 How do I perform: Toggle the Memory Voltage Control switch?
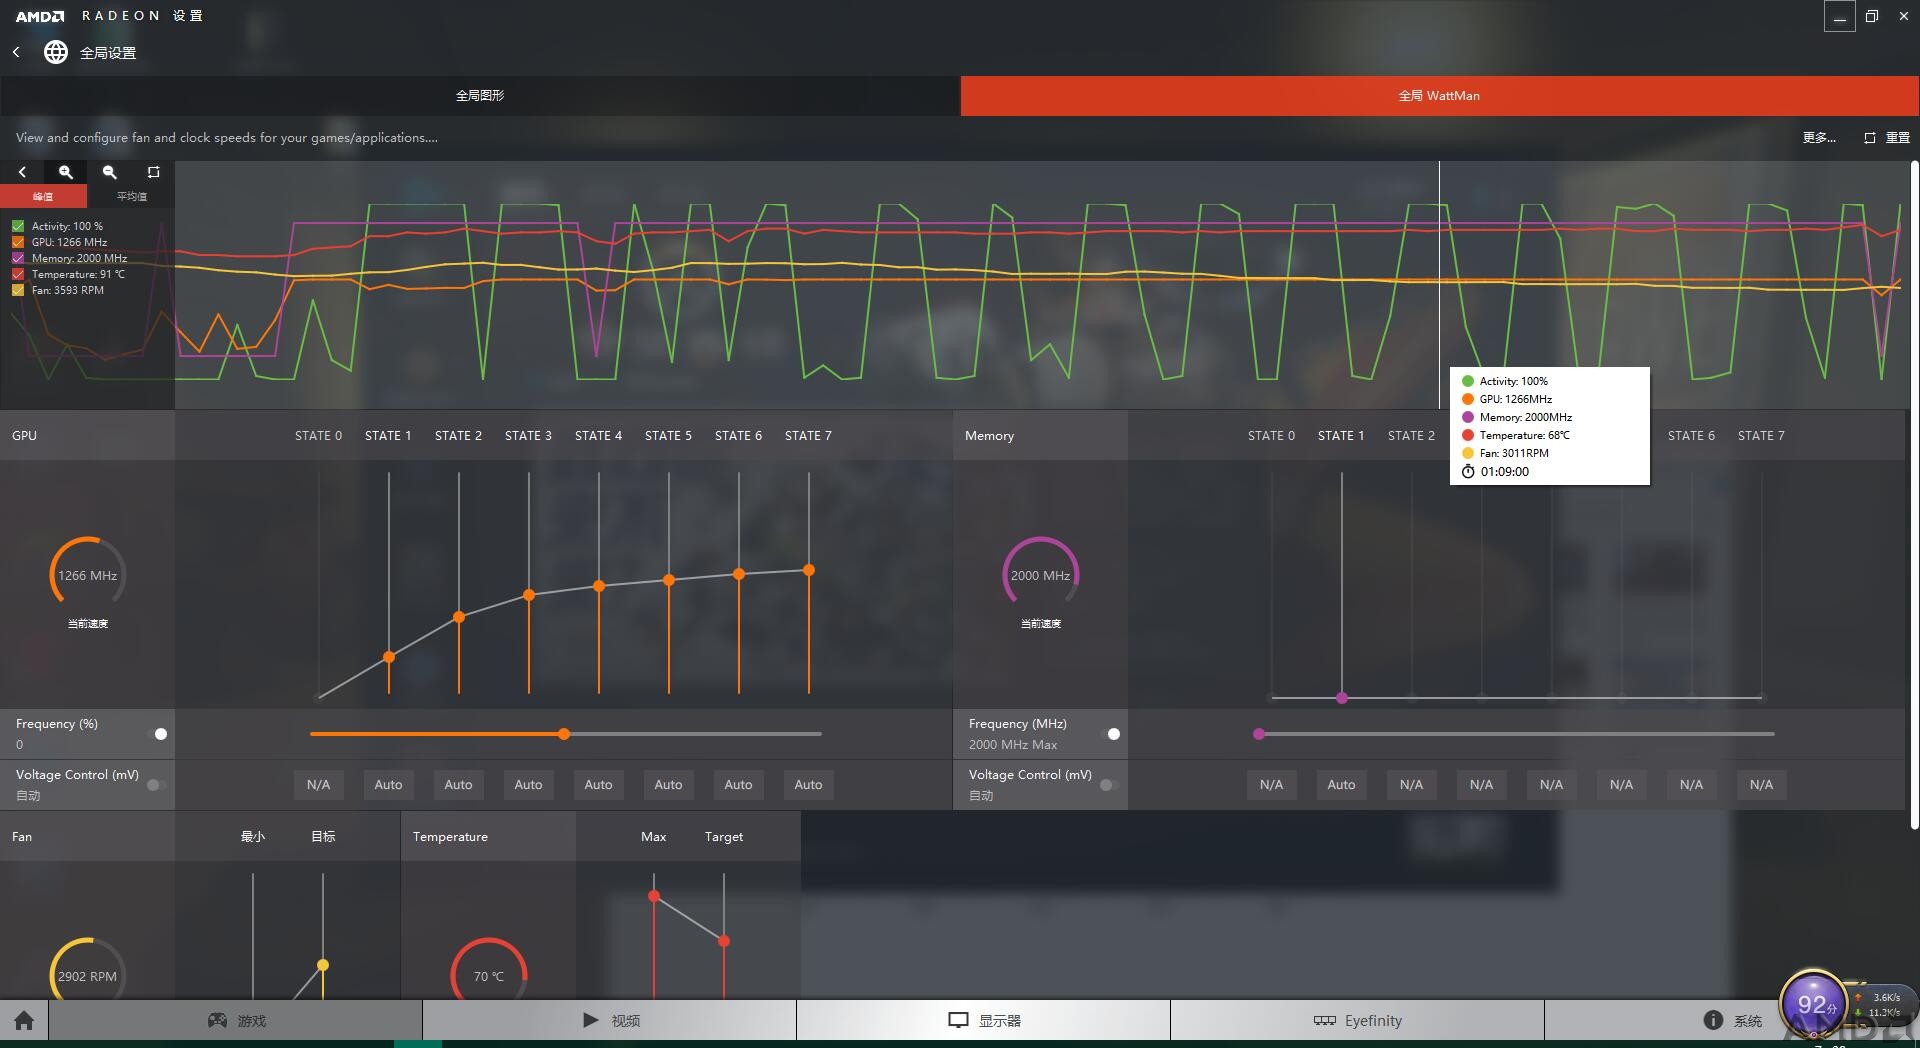tap(1109, 785)
